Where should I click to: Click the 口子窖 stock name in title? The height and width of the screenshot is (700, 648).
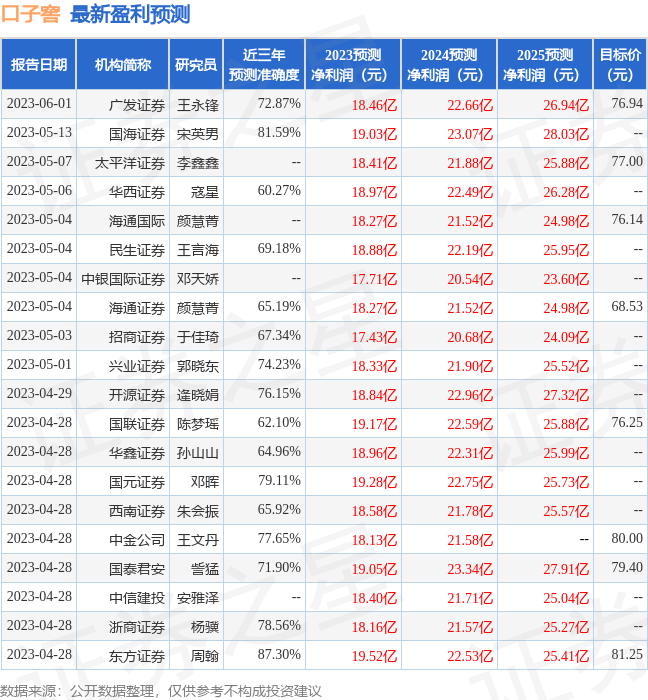(31, 14)
